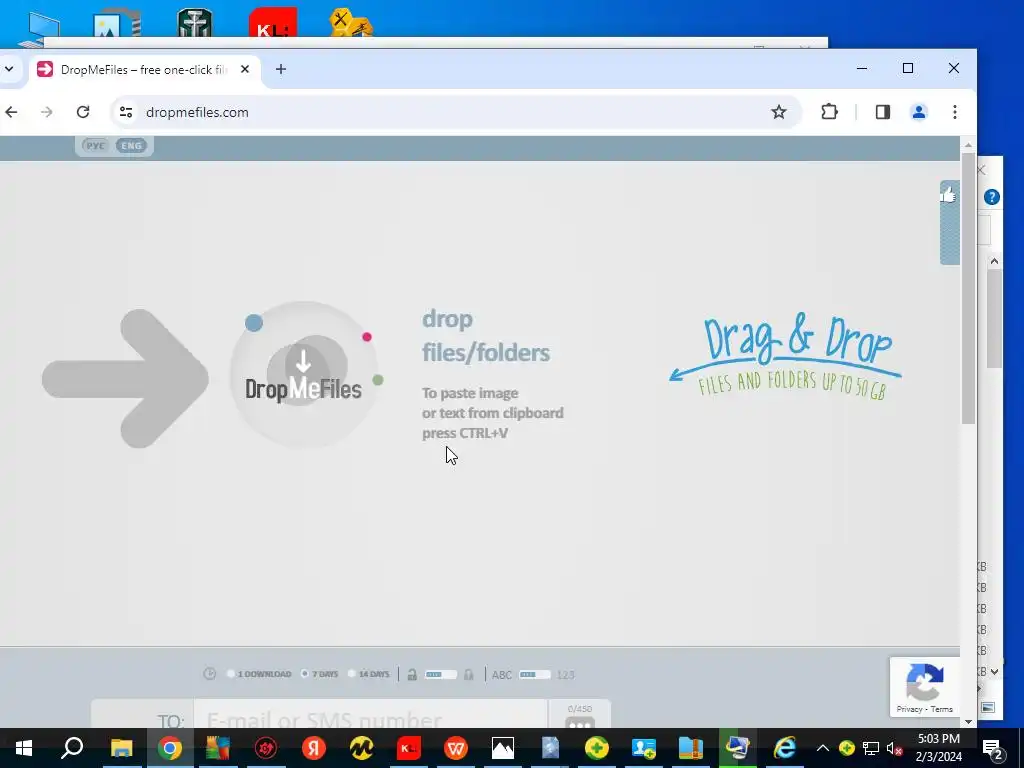Open the yellow Yandex Market taskbar icon

(361, 748)
